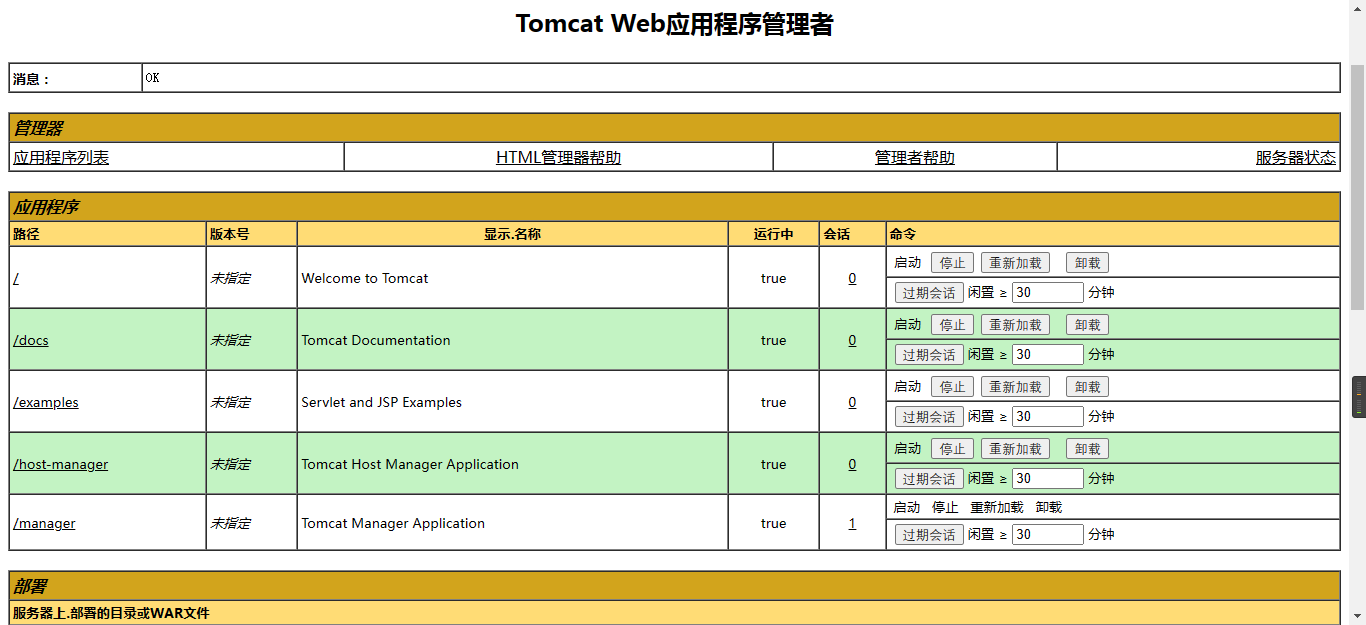This screenshot has width=1366, height=625.
Task: Expire sessions for /examples application
Action: point(929,417)
